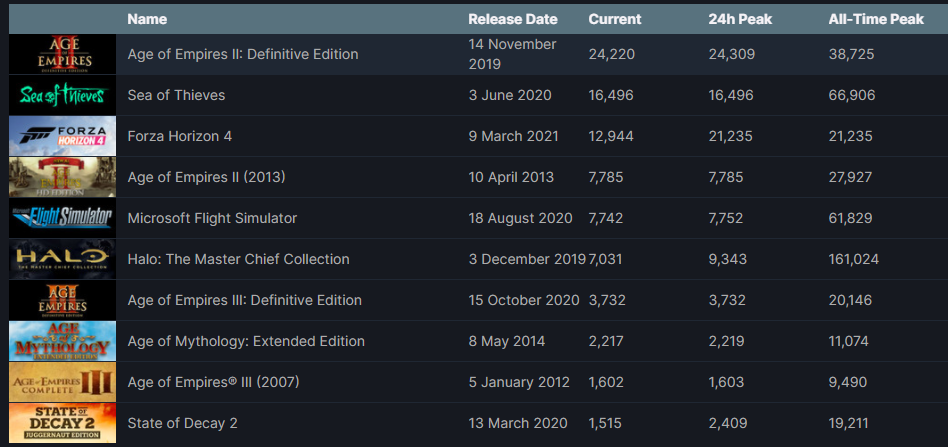Select release date 14 November 2019
The height and width of the screenshot is (447, 948).
click(x=512, y=54)
